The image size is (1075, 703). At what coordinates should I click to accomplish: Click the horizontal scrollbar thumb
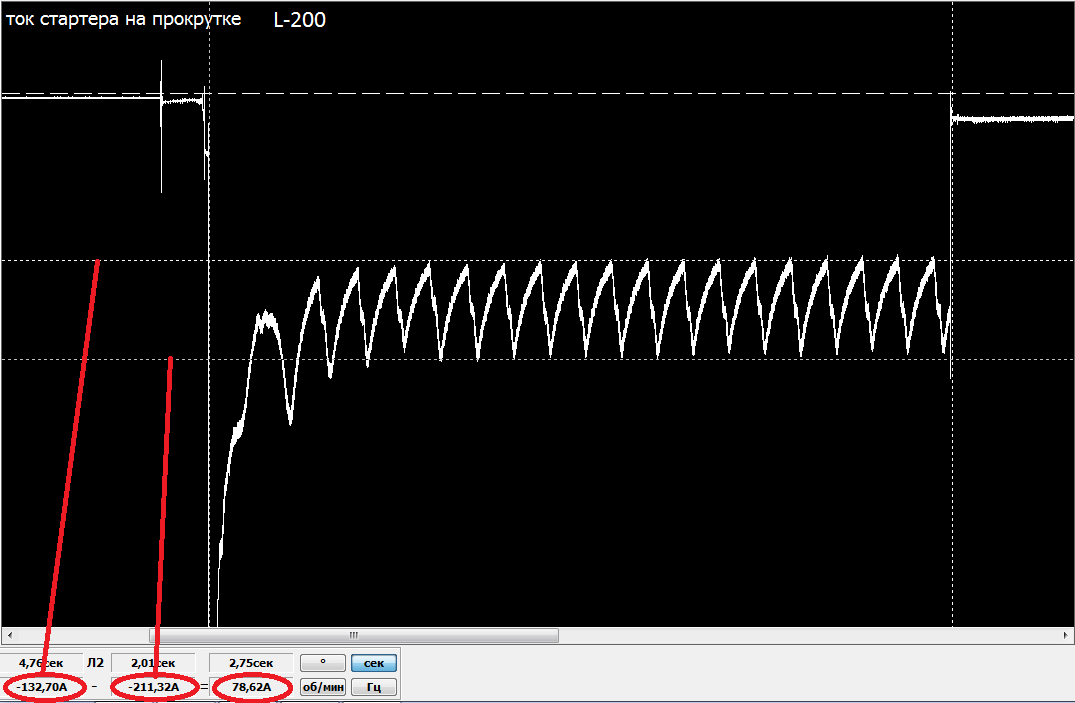point(354,635)
